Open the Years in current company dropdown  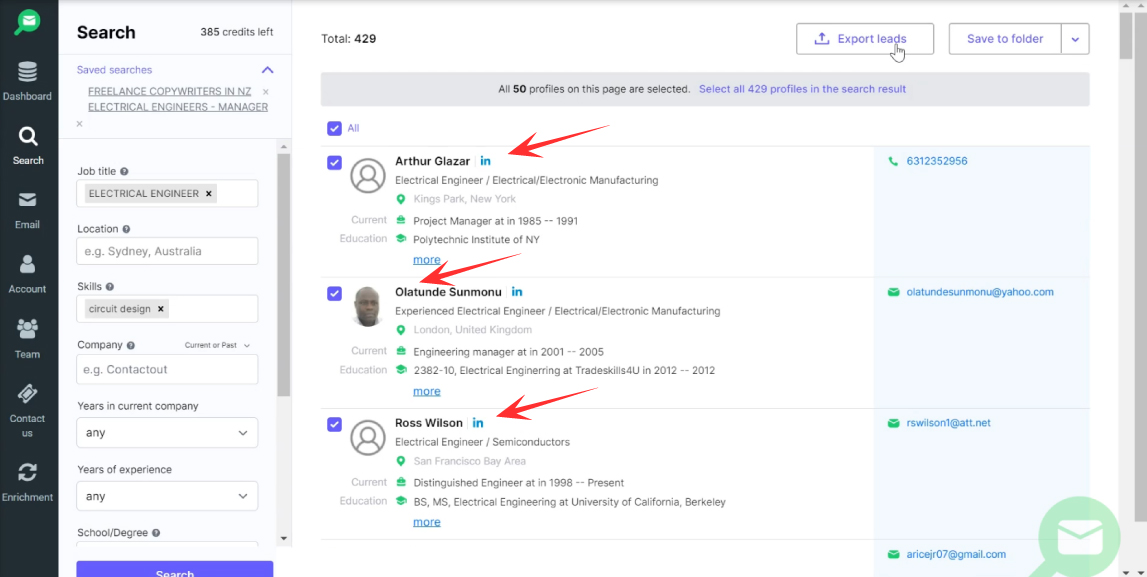coord(167,432)
